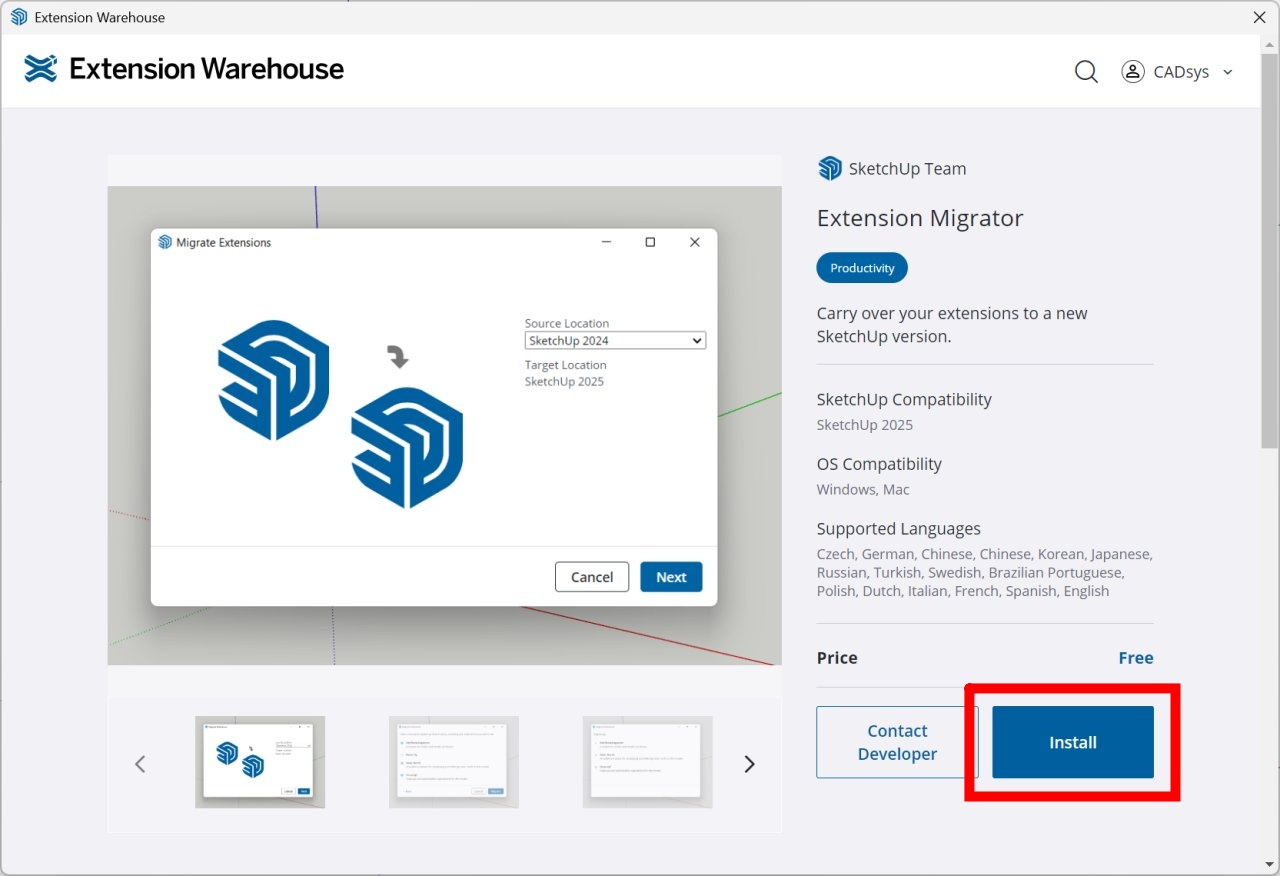Click the vertical scrollbar thumb
This screenshot has height=876, width=1280.
pos(1269,250)
